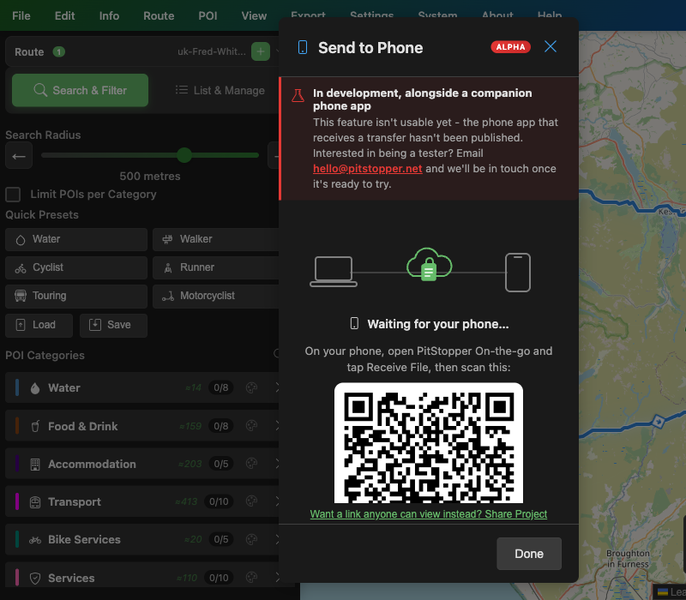Click the building icon in Accommodation row

coord(35,464)
